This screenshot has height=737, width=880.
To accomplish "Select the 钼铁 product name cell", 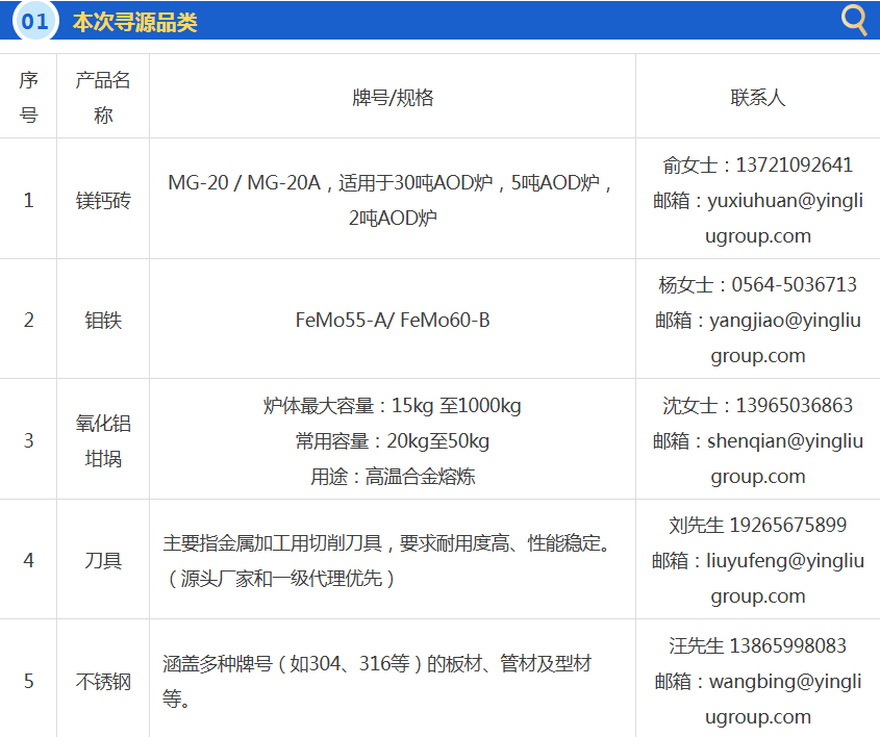I will [x=103, y=320].
